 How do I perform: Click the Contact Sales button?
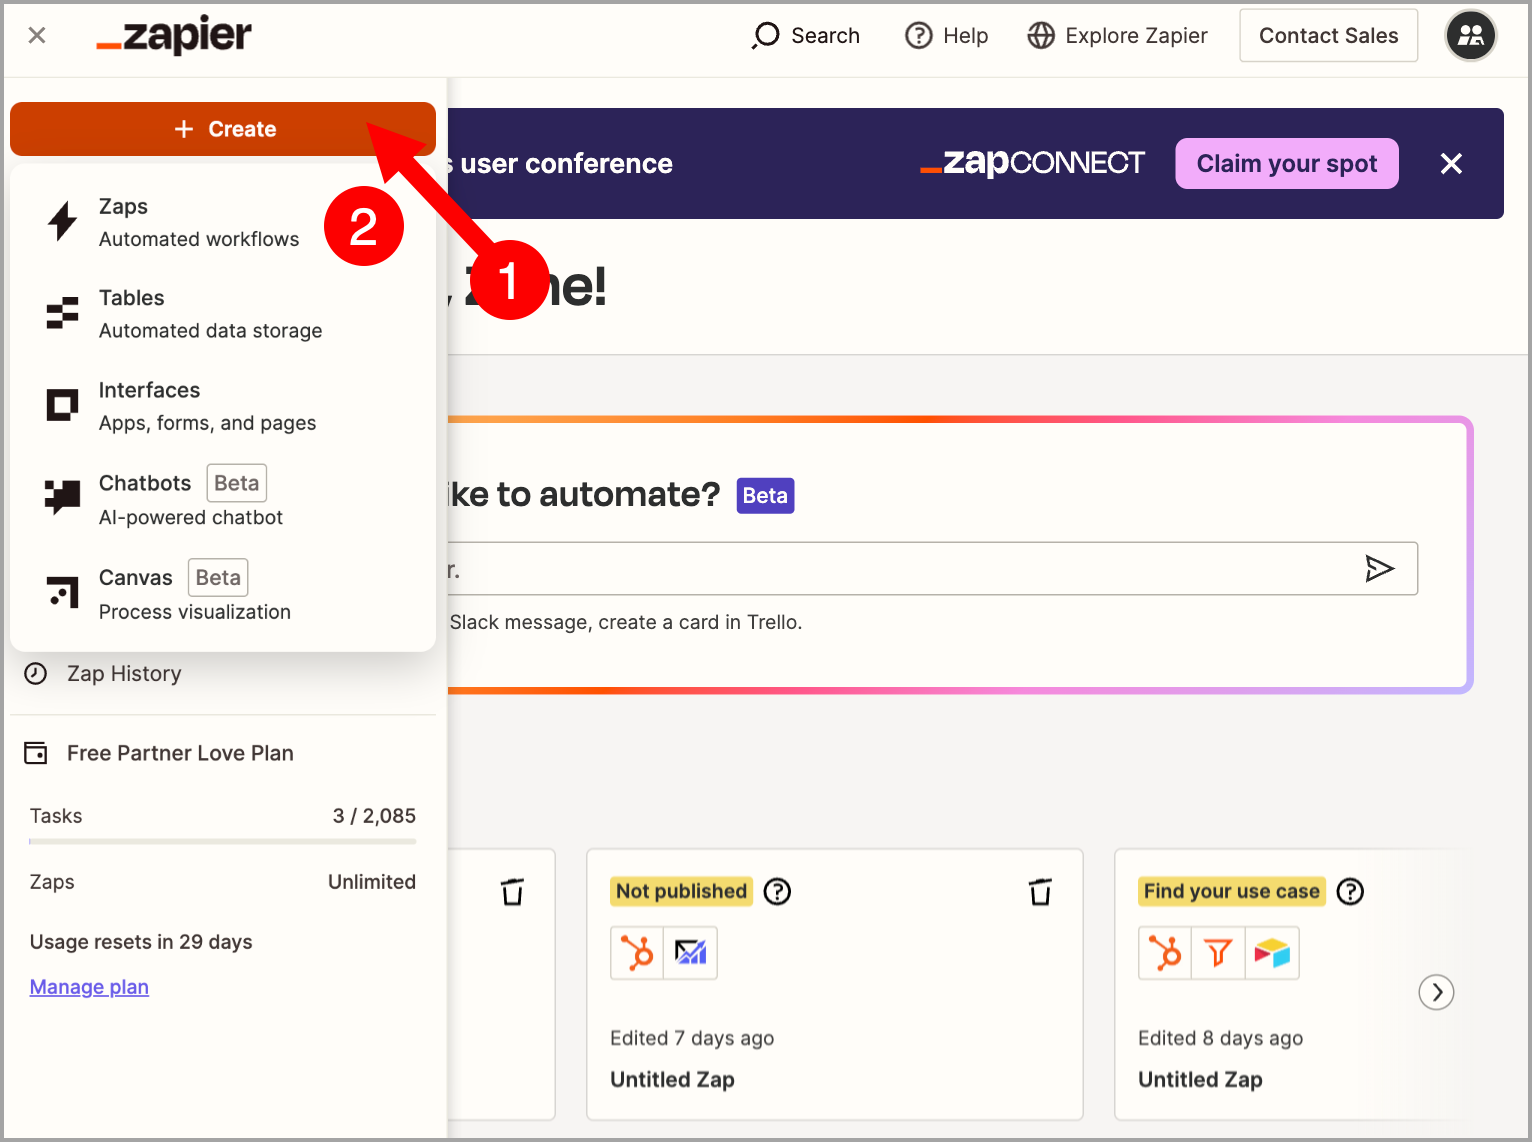point(1328,36)
